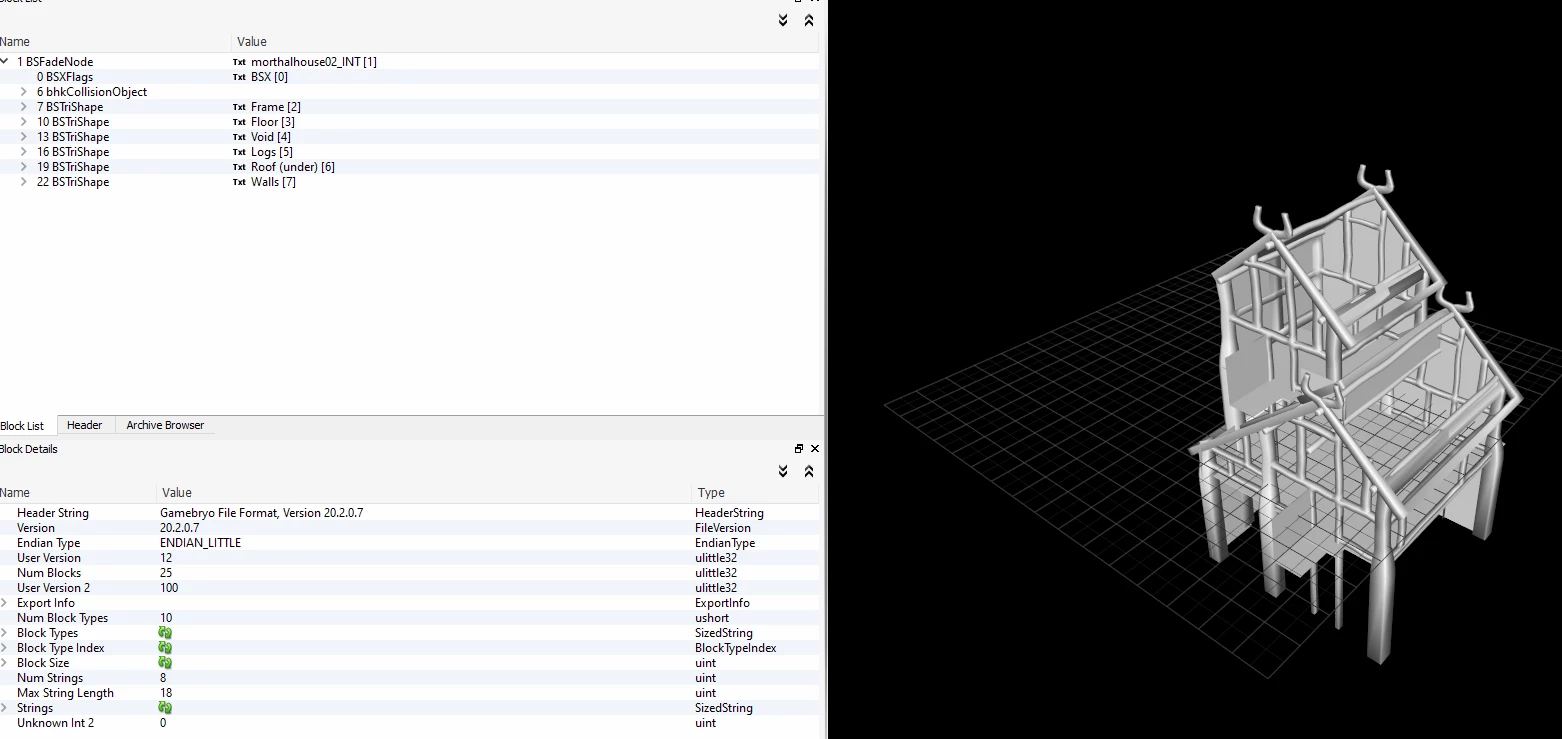Click the Txt icon beside BSX [0]
Screen dimensions: 1562x739
pyautogui.click(x=239, y=77)
